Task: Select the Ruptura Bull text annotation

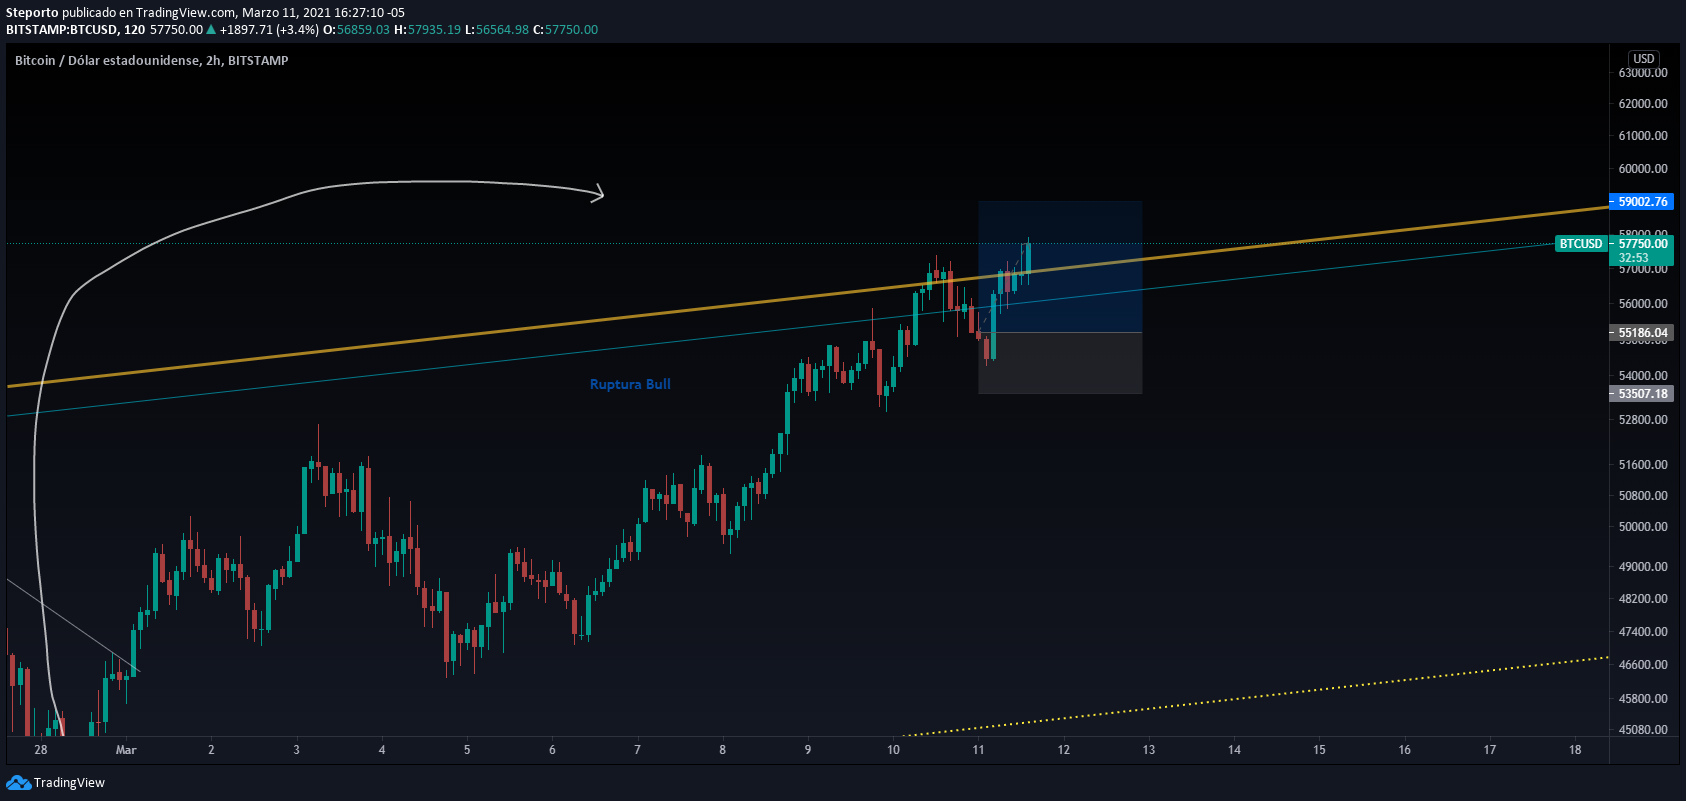Action: [630, 385]
